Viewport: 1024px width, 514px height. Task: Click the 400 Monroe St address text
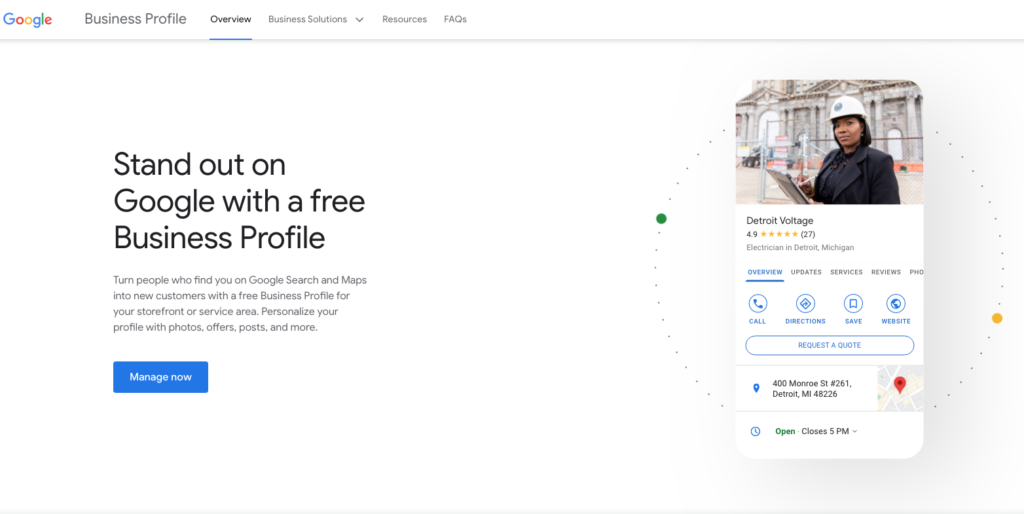[812, 389]
